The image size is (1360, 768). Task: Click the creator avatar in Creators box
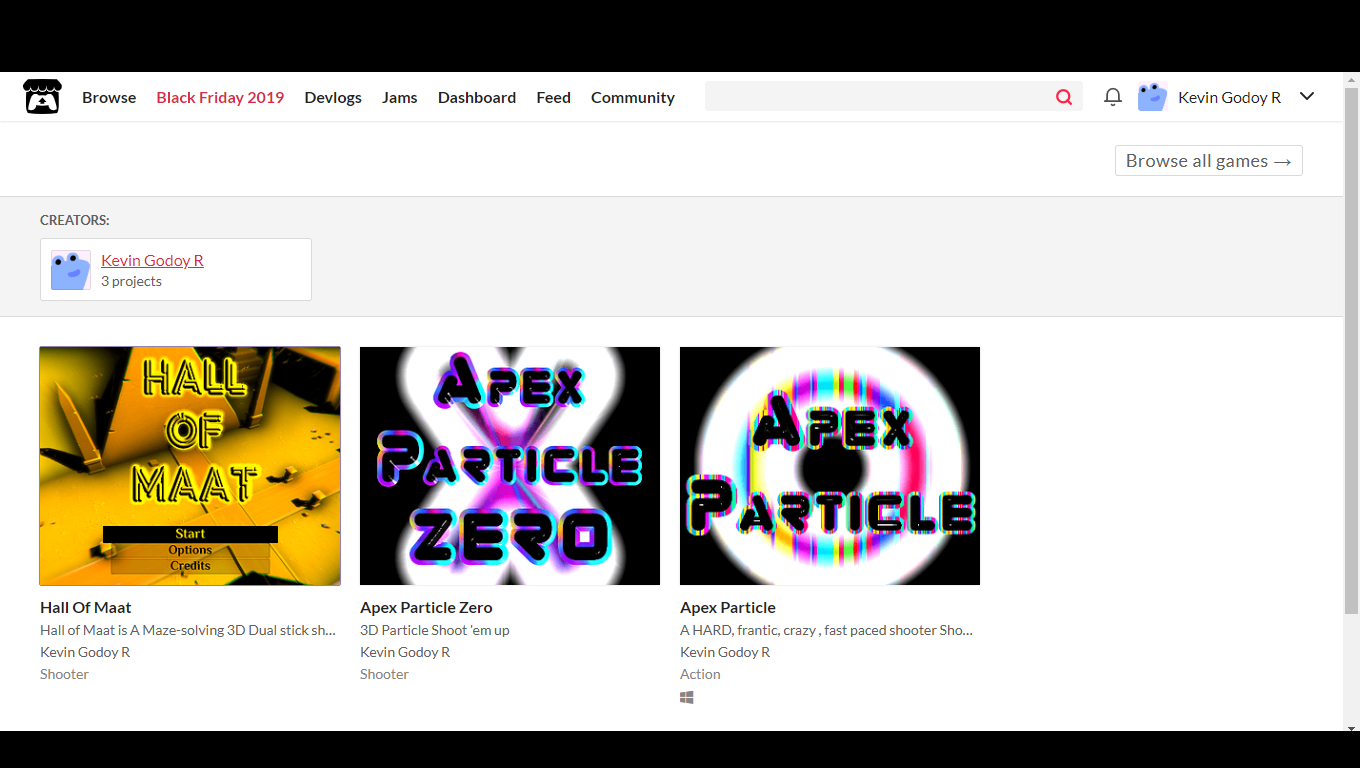click(x=71, y=270)
